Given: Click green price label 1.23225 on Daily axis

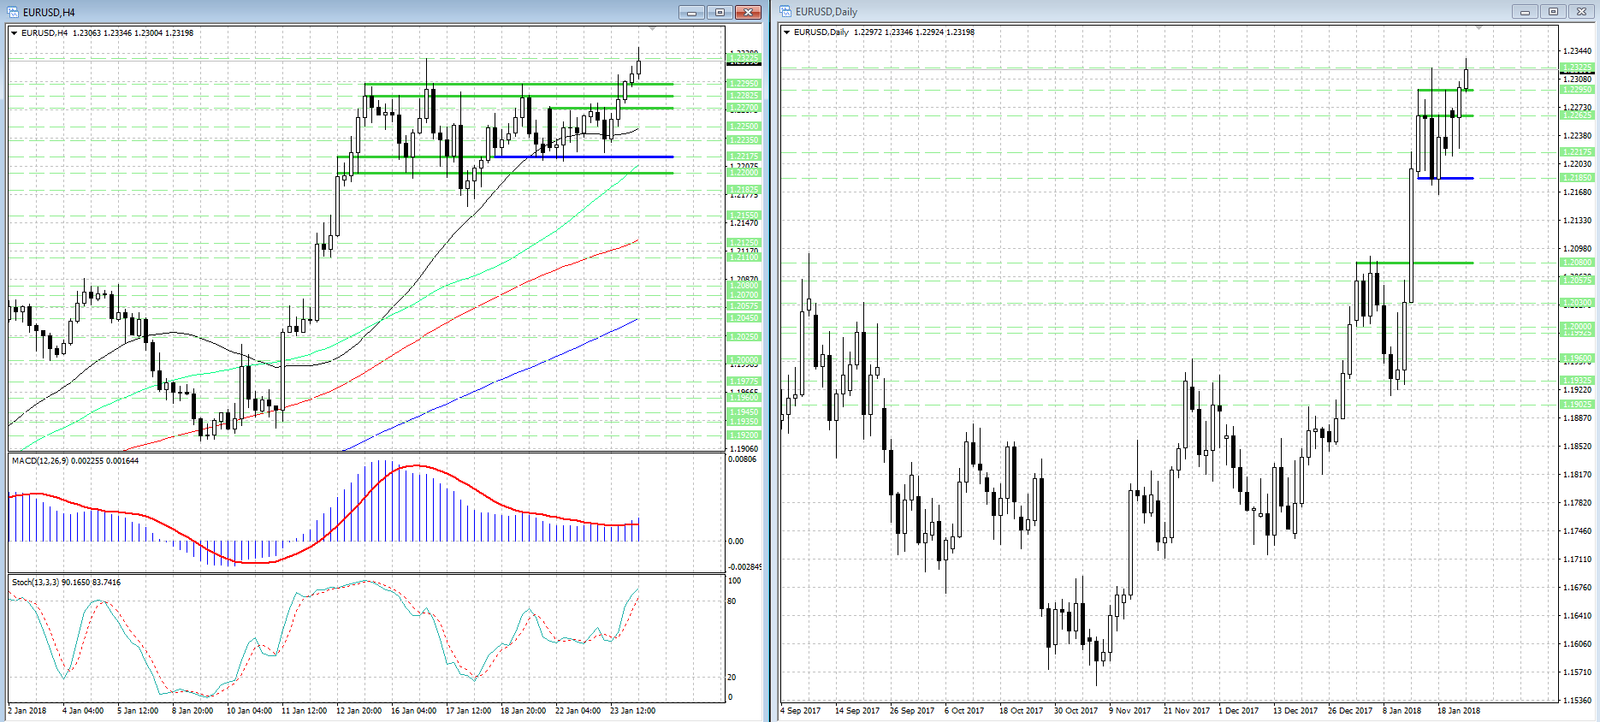Looking at the screenshot, I should point(1577,68).
